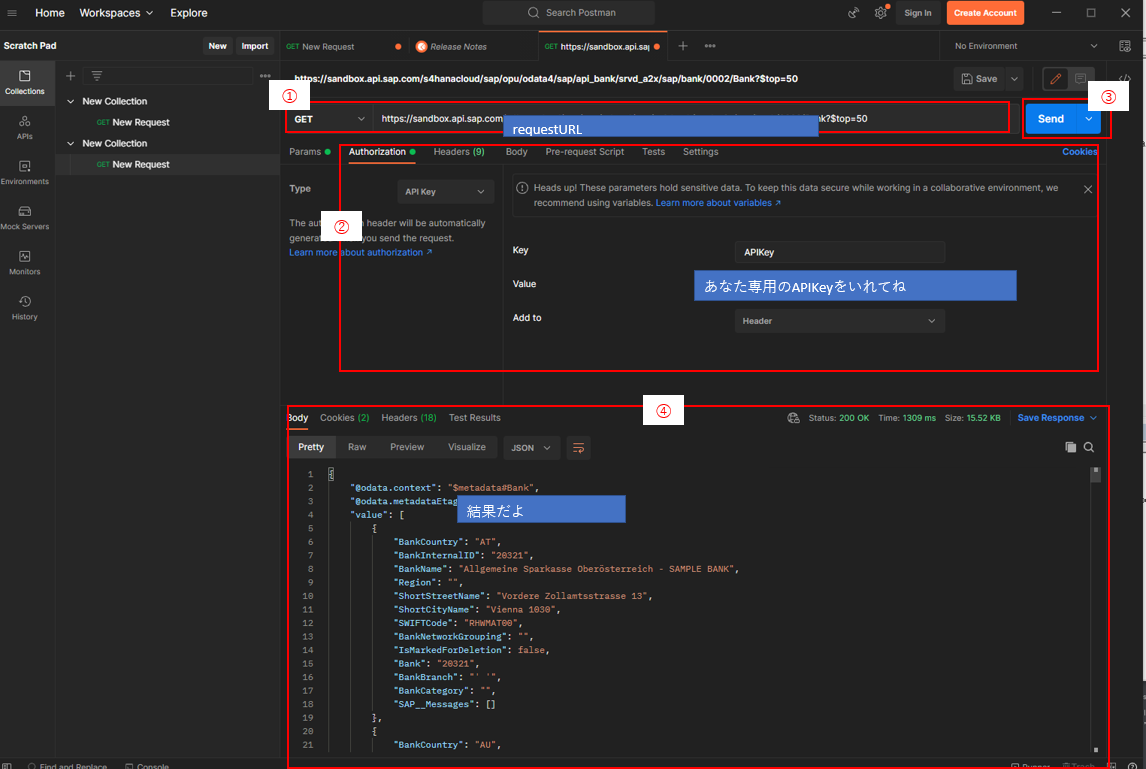This screenshot has width=1146, height=769.
Task: Open the Release Notes tab
Action: point(458,47)
